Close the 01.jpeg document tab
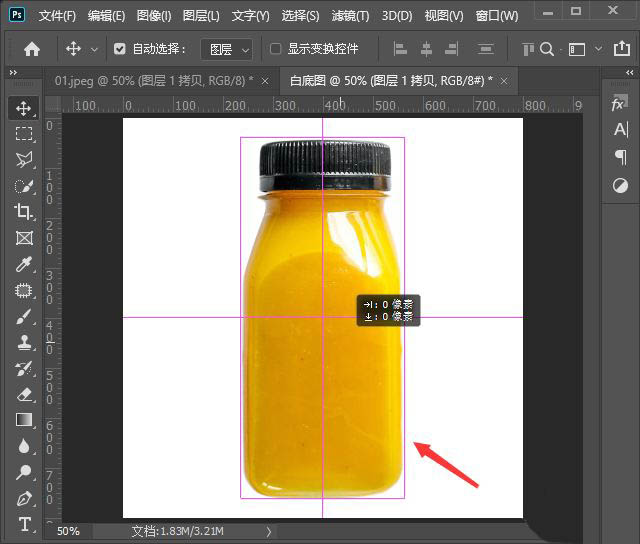The image size is (640, 544). tap(265, 81)
